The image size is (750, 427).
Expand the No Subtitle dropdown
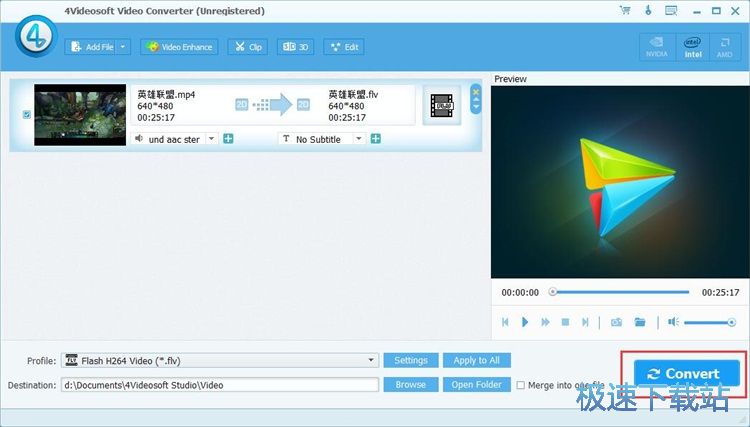pos(359,139)
